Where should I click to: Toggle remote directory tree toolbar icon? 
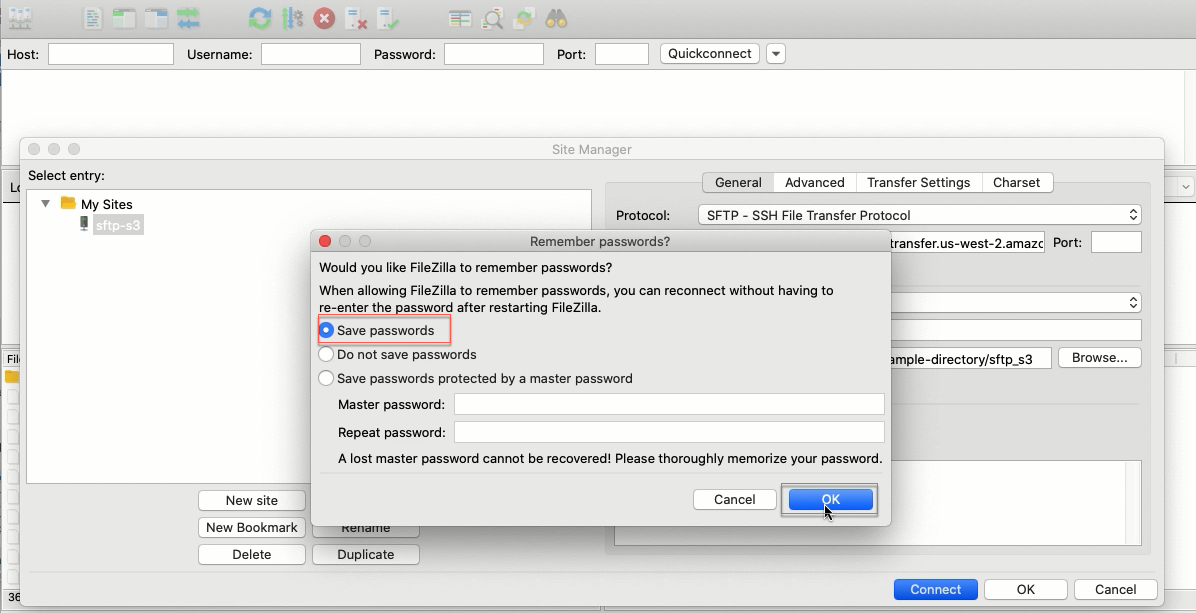(x=156, y=18)
